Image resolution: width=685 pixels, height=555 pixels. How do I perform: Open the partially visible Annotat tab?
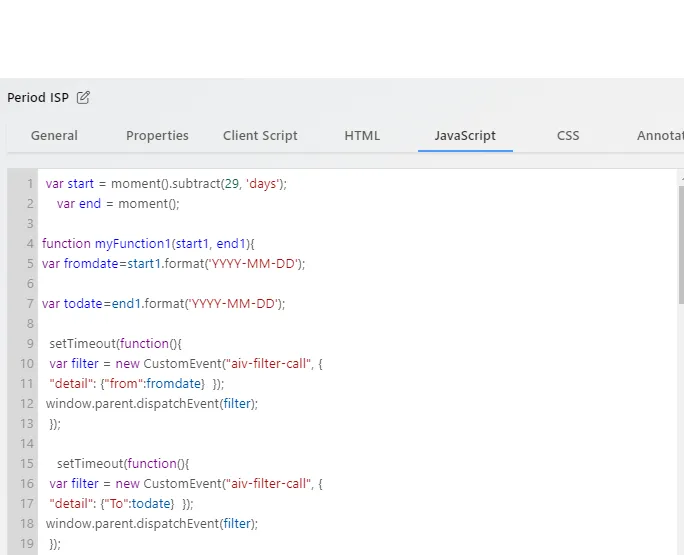660,136
